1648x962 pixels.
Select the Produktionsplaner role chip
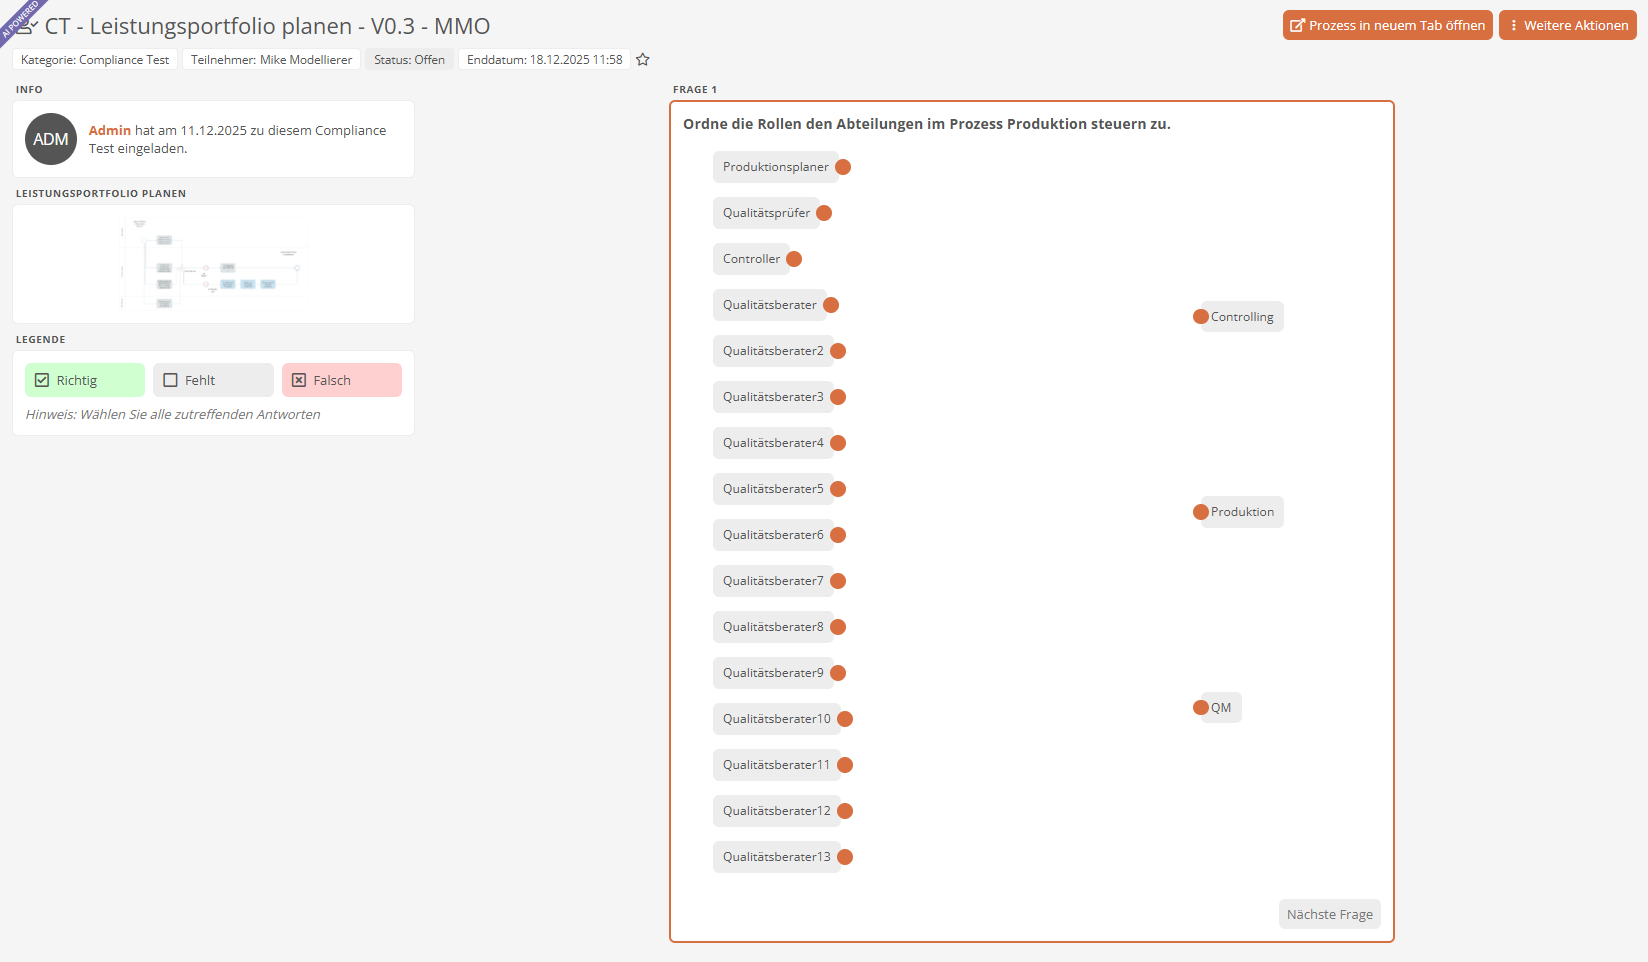click(x=776, y=167)
